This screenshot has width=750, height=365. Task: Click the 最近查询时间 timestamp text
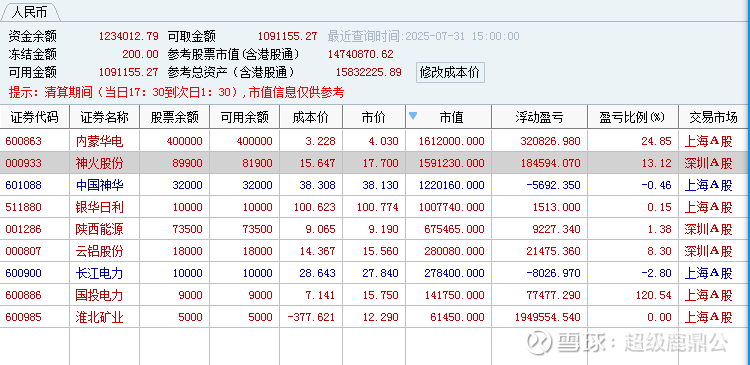pos(423,36)
